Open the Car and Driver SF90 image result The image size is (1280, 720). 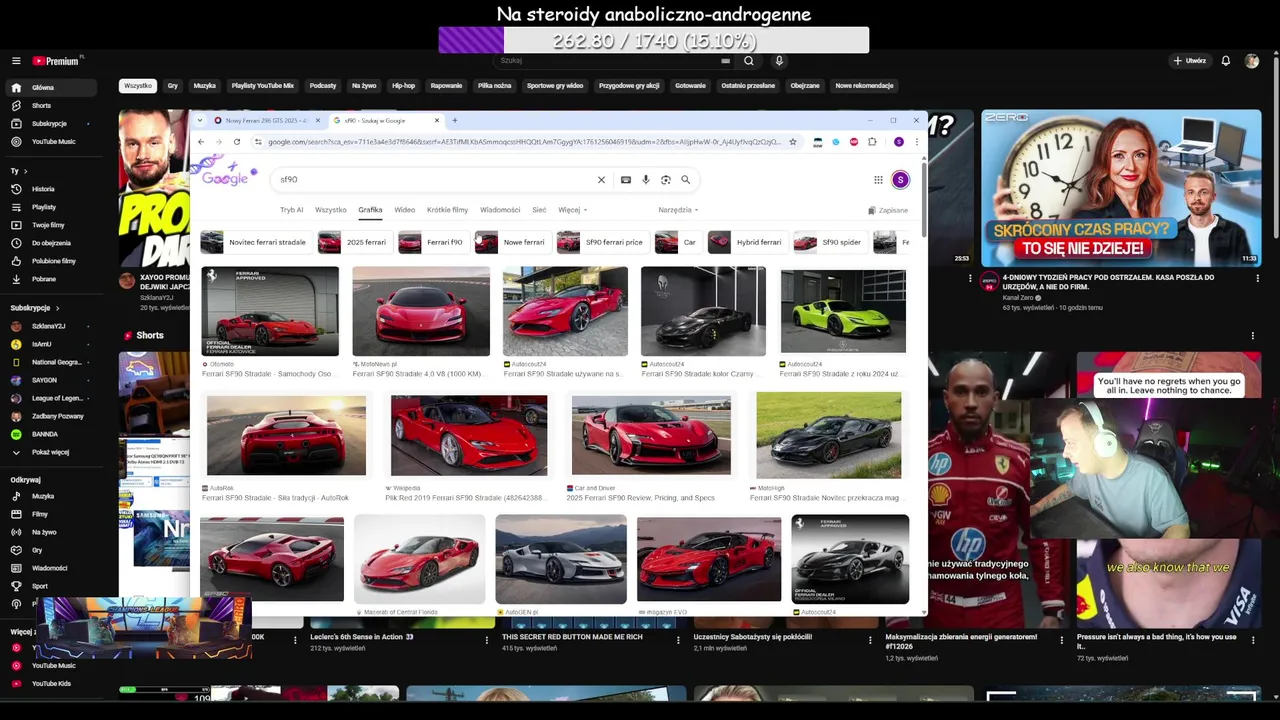coord(651,435)
